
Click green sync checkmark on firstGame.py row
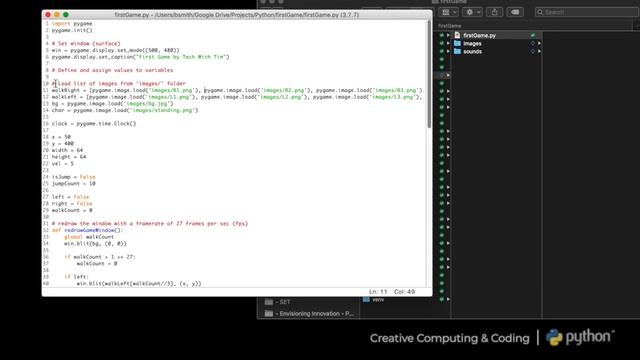533,36
